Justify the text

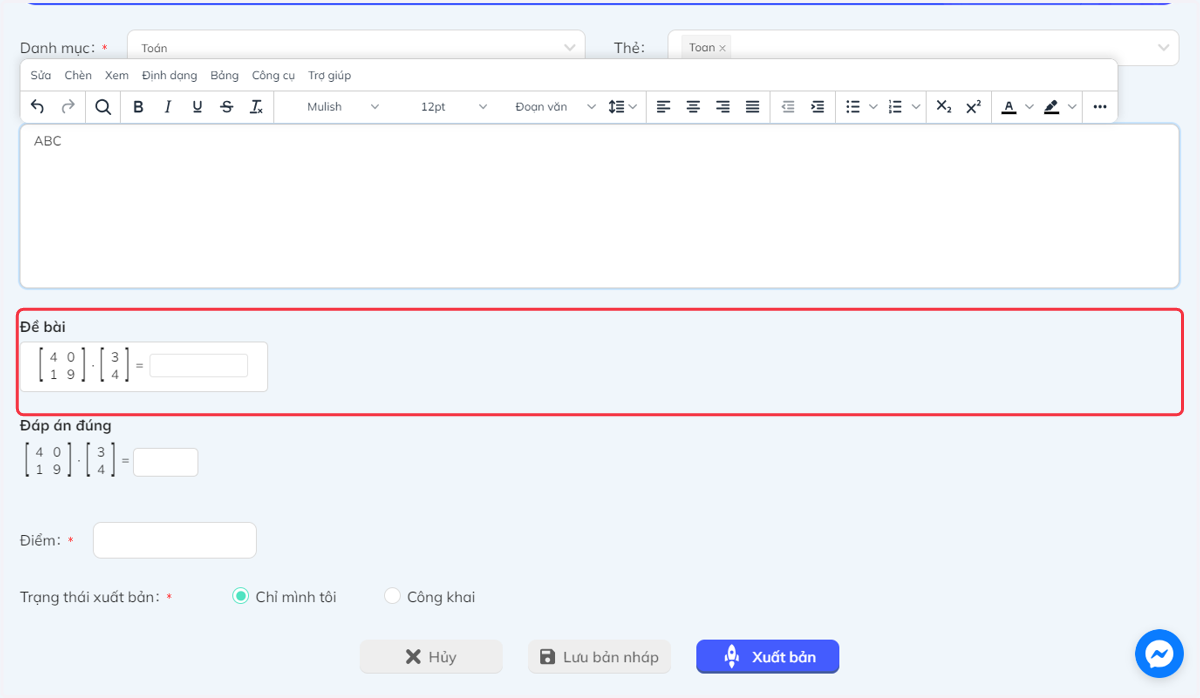click(x=753, y=107)
